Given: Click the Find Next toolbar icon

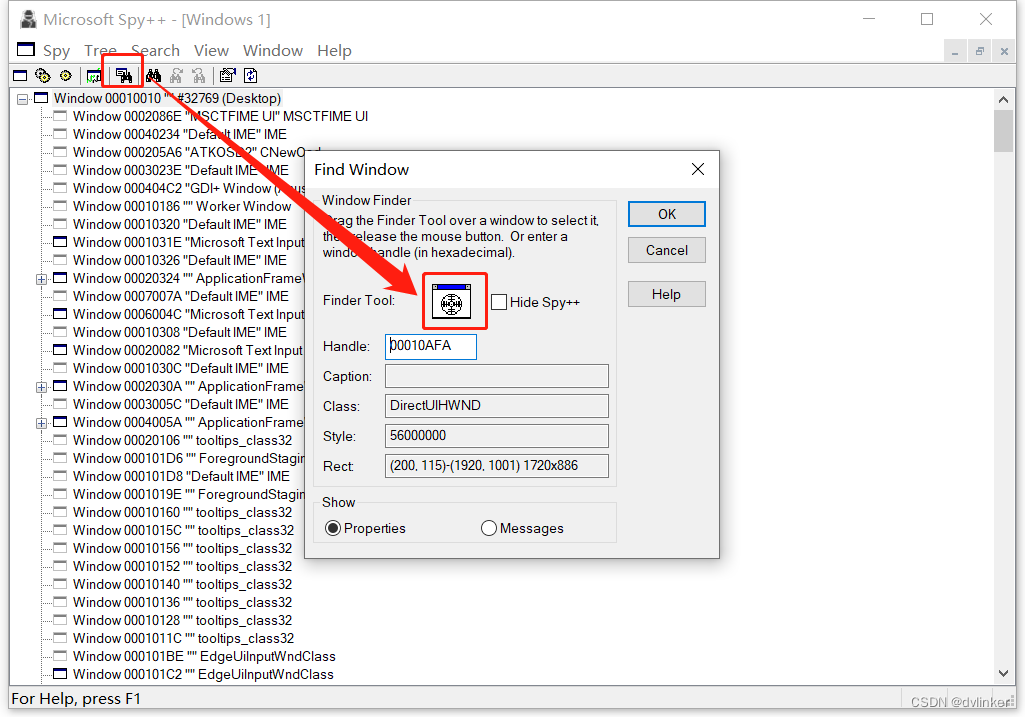Looking at the screenshot, I should [176, 76].
